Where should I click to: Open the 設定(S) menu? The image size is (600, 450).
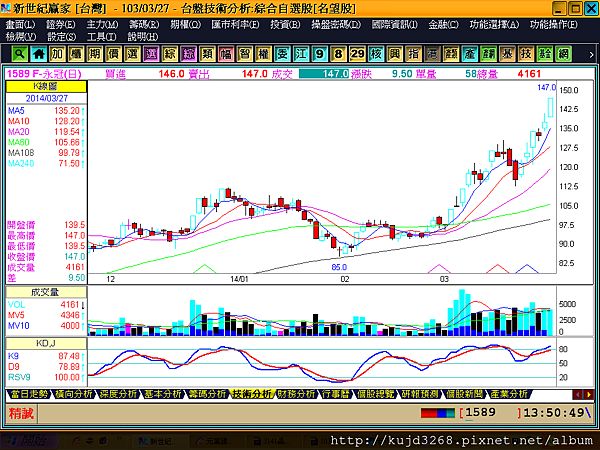click(62, 37)
